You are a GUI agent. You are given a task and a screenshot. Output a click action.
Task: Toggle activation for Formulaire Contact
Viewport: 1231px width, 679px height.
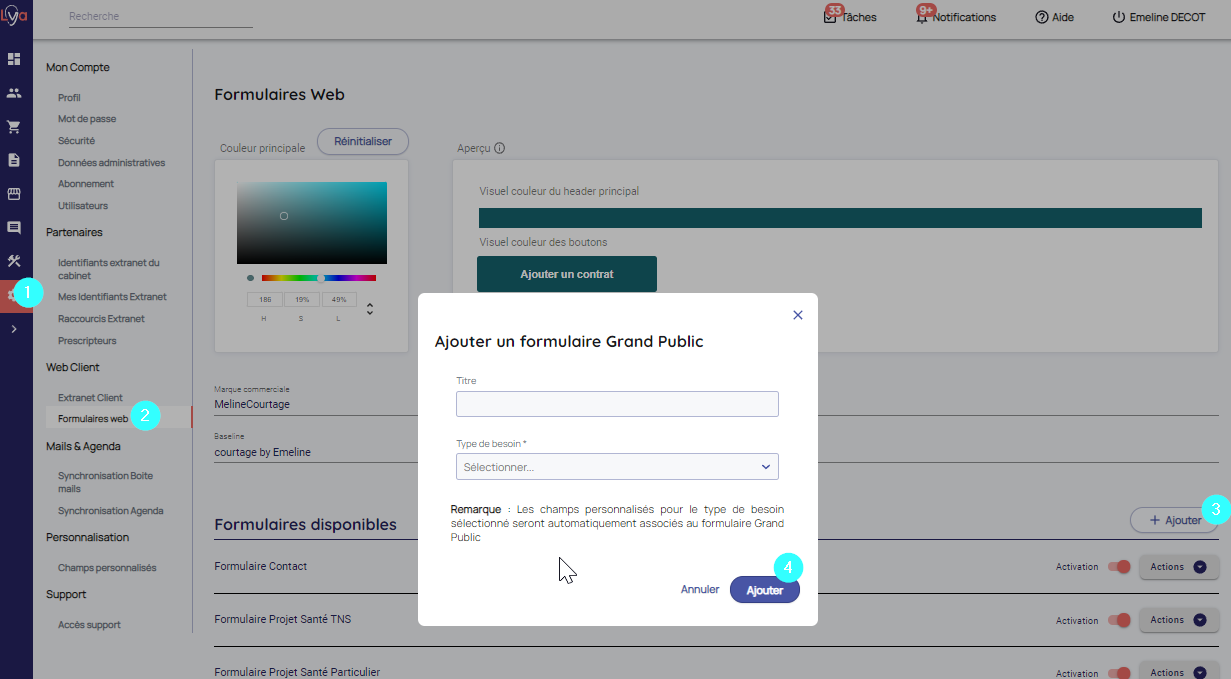click(1118, 567)
